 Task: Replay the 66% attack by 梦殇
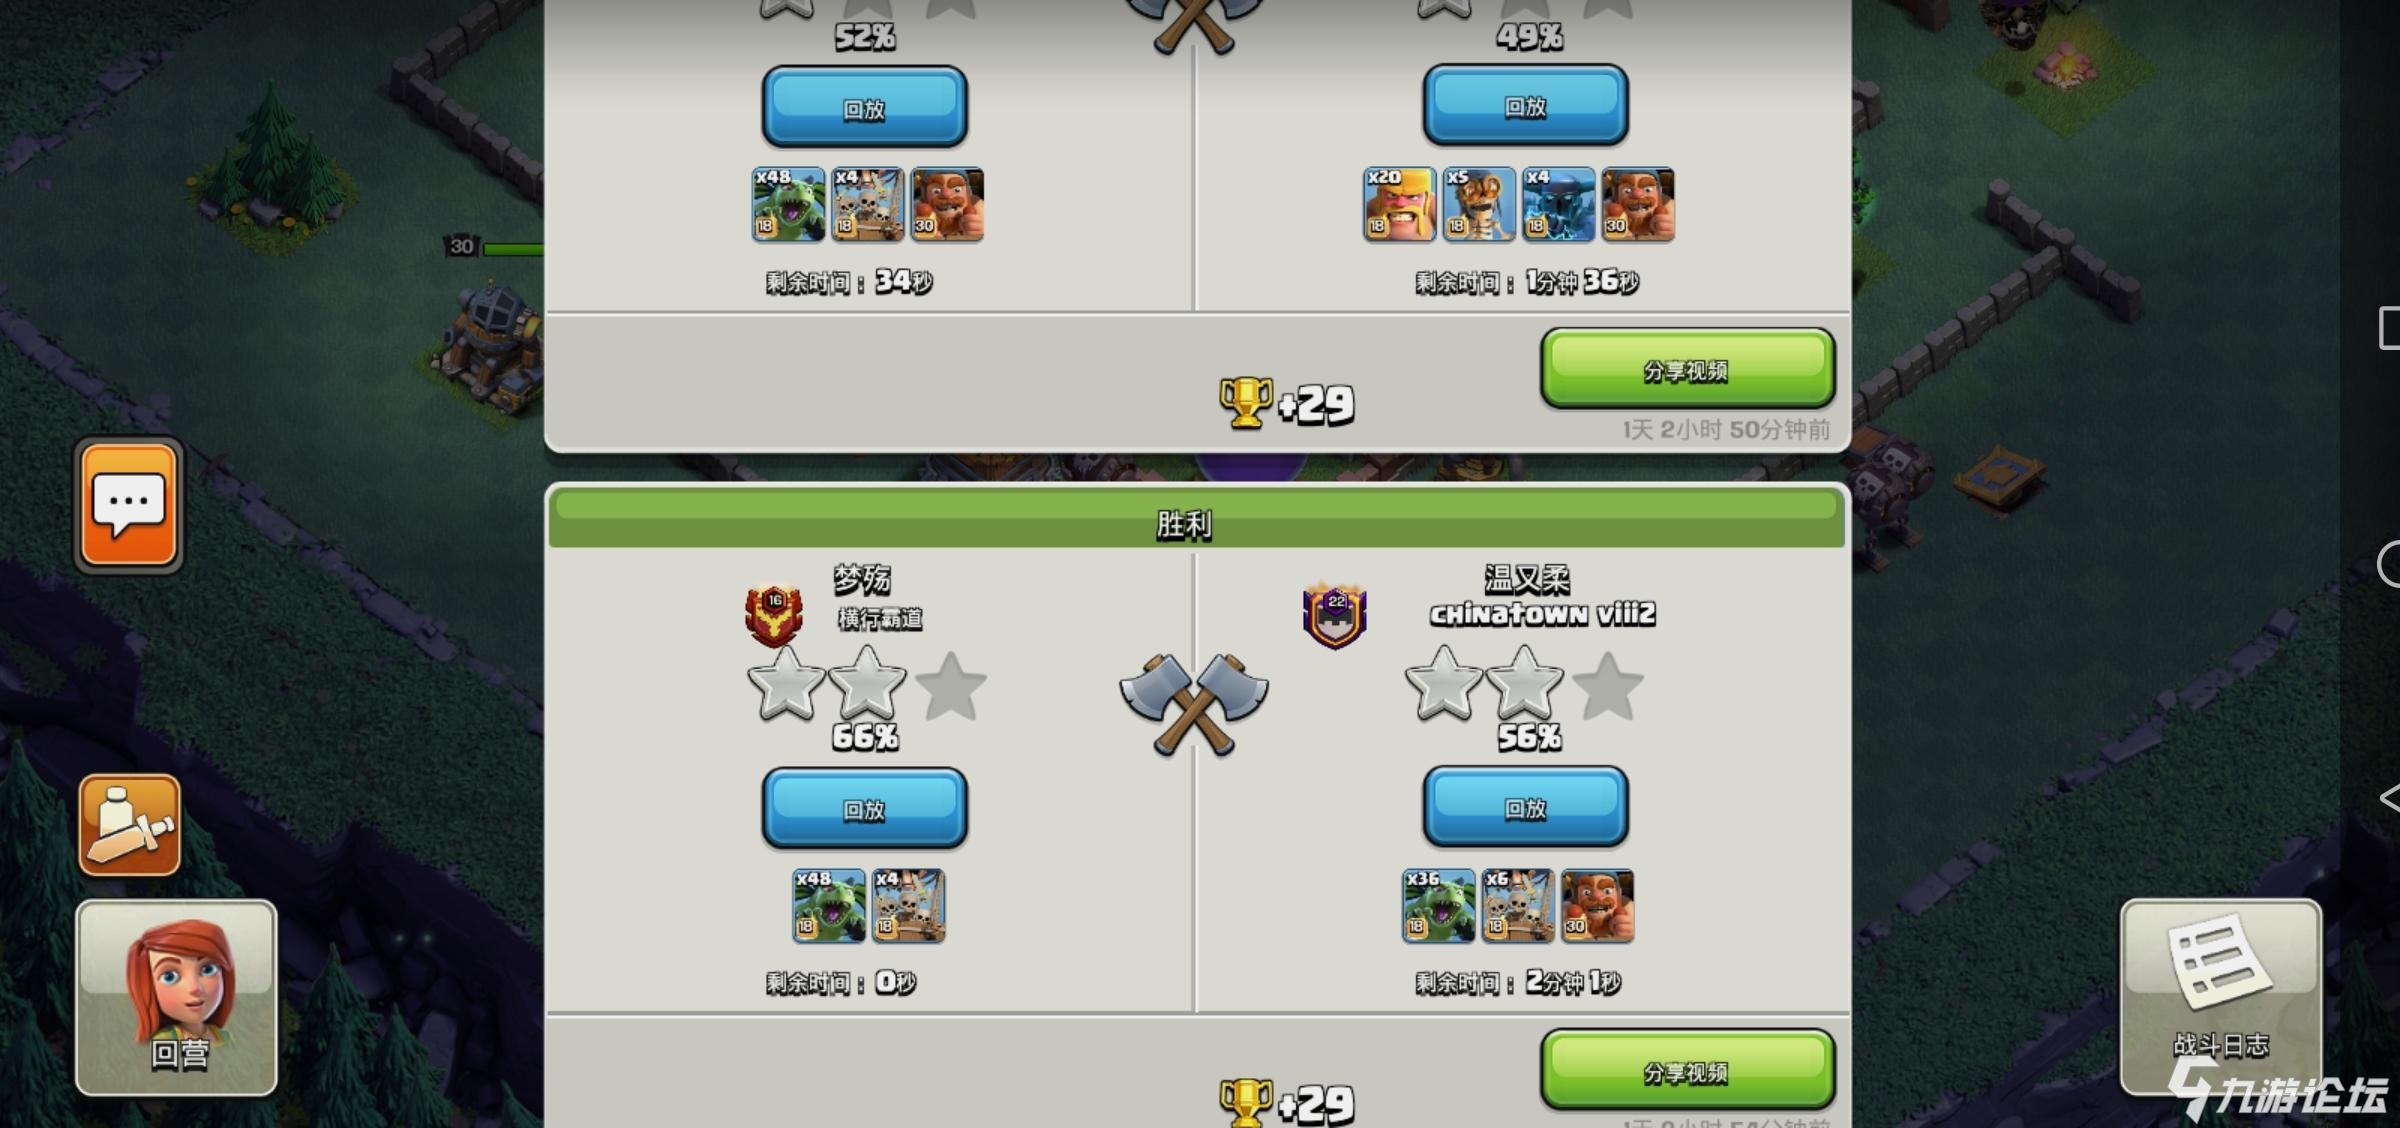pos(864,808)
